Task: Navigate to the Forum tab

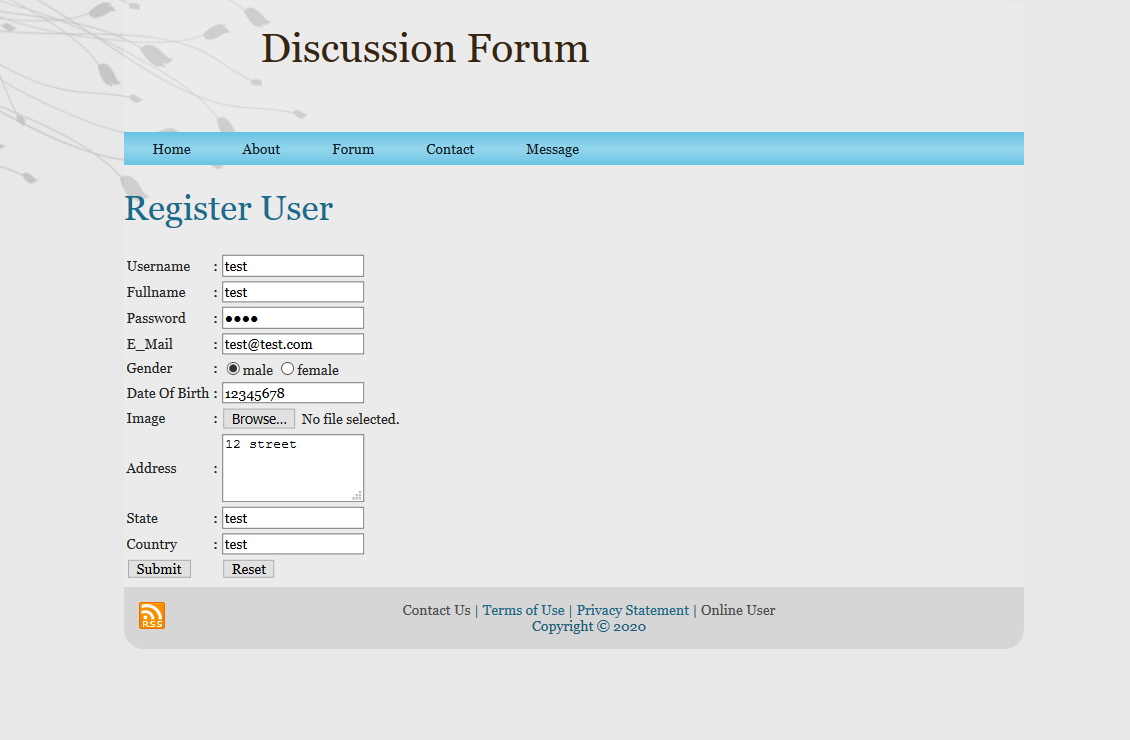Action: point(352,148)
